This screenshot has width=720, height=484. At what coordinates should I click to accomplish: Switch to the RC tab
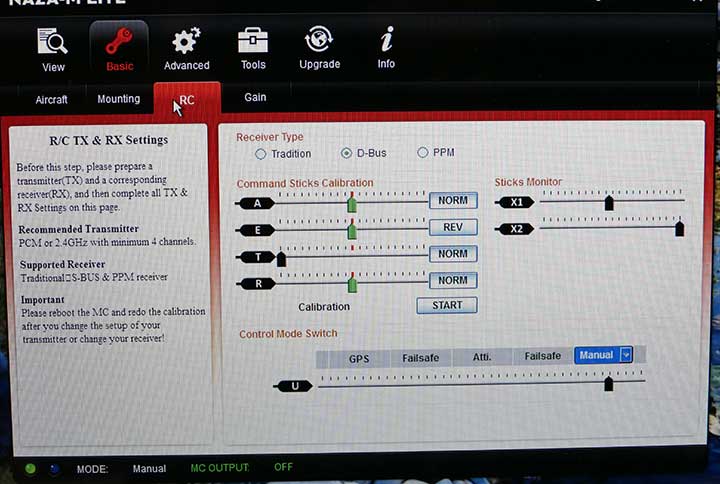(x=187, y=100)
